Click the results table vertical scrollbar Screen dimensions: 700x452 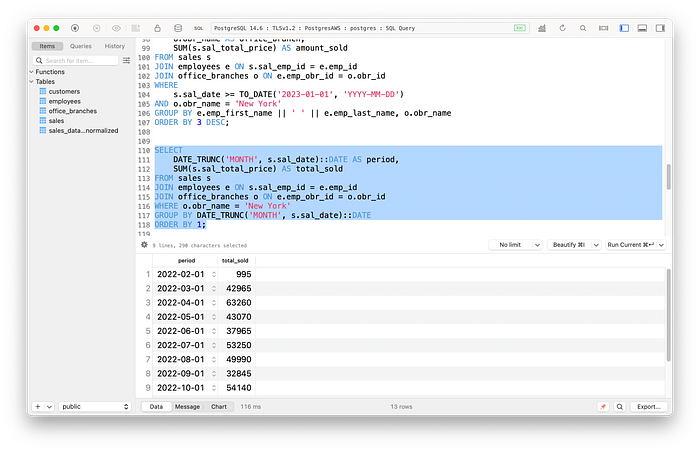pyautogui.click(x=668, y=315)
